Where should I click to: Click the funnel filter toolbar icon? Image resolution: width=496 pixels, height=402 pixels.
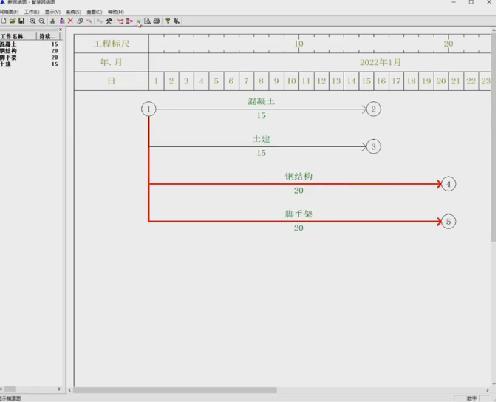pyautogui.click(x=168, y=21)
